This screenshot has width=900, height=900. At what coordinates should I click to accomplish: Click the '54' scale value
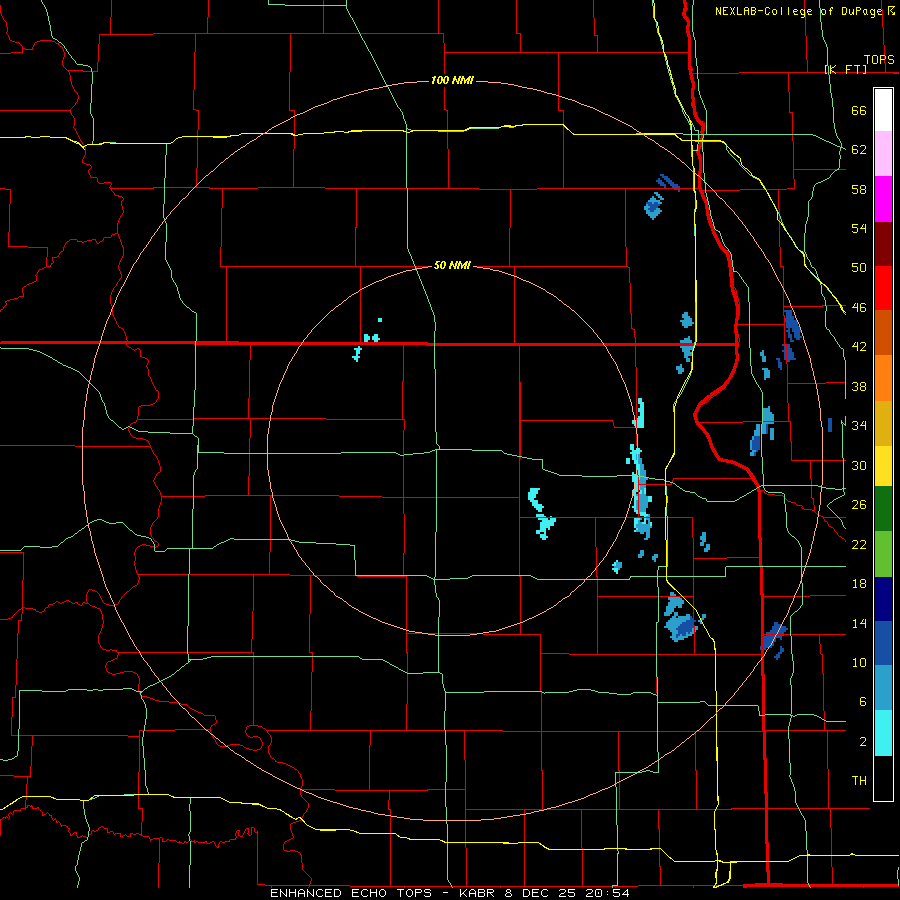859,228
